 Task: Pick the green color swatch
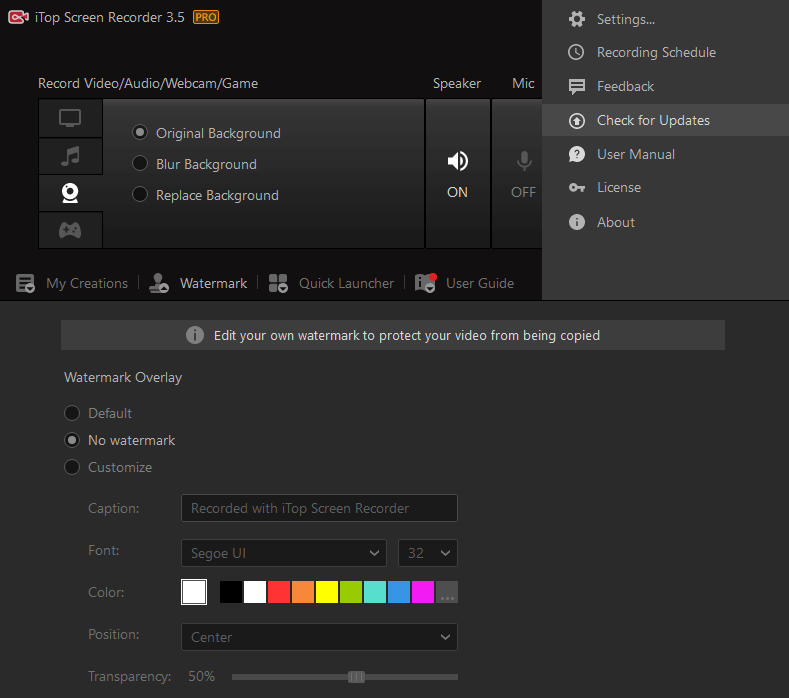pos(351,592)
